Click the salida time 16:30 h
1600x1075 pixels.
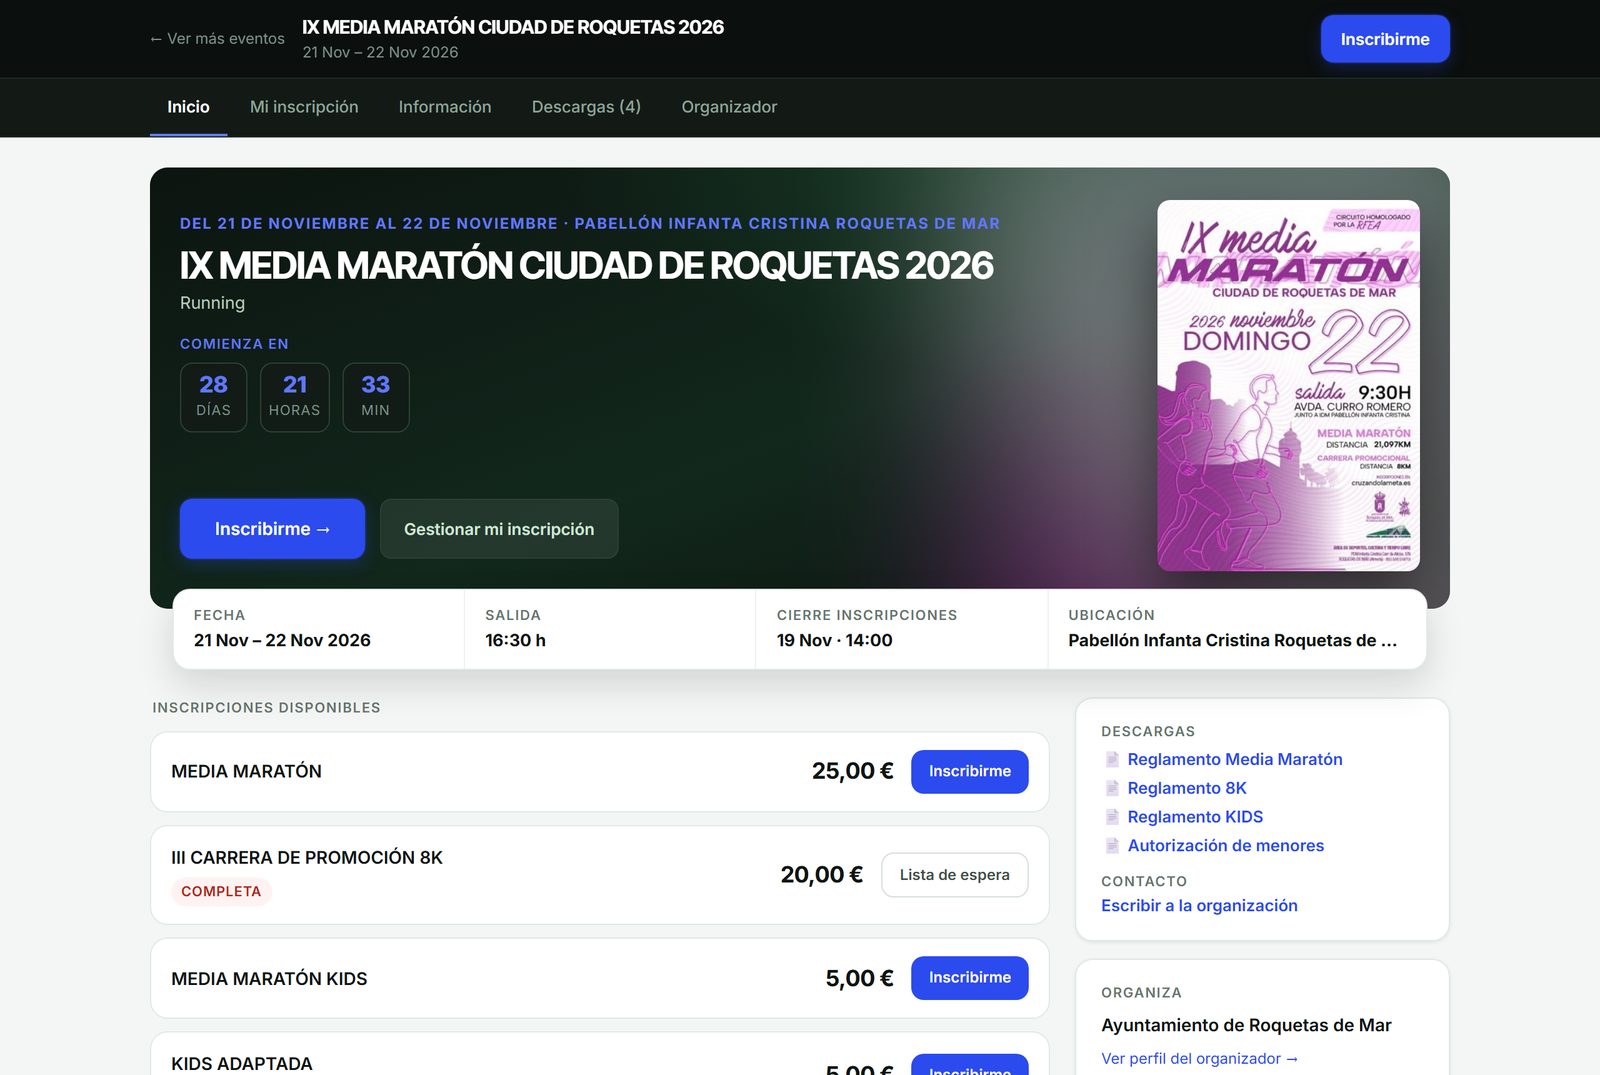[515, 641]
